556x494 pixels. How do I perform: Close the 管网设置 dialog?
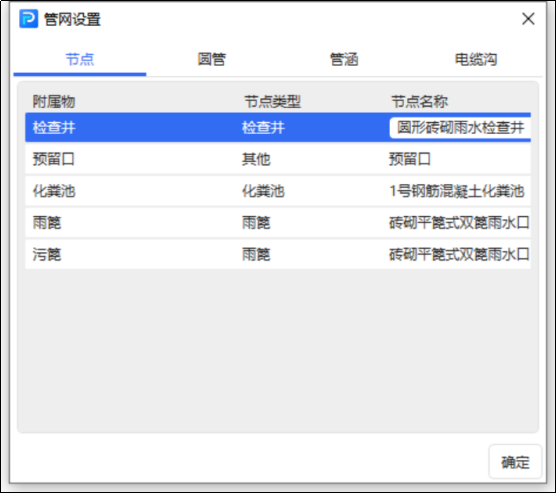click(528, 19)
